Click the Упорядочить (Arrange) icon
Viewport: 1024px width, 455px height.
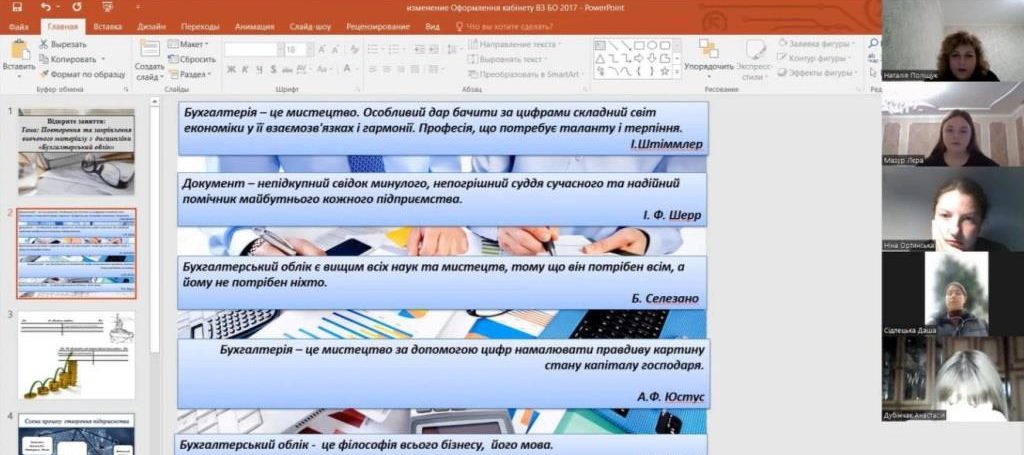[708, 50]
